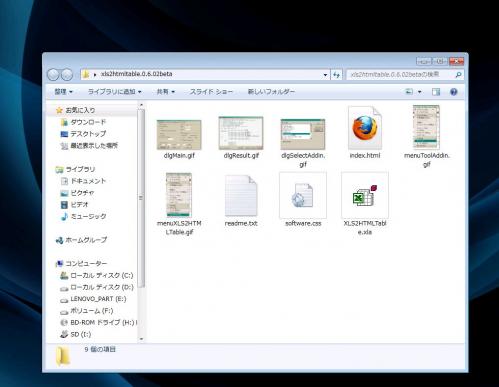
Task: Click the back navigation arrow
Action: pos(53,75)
